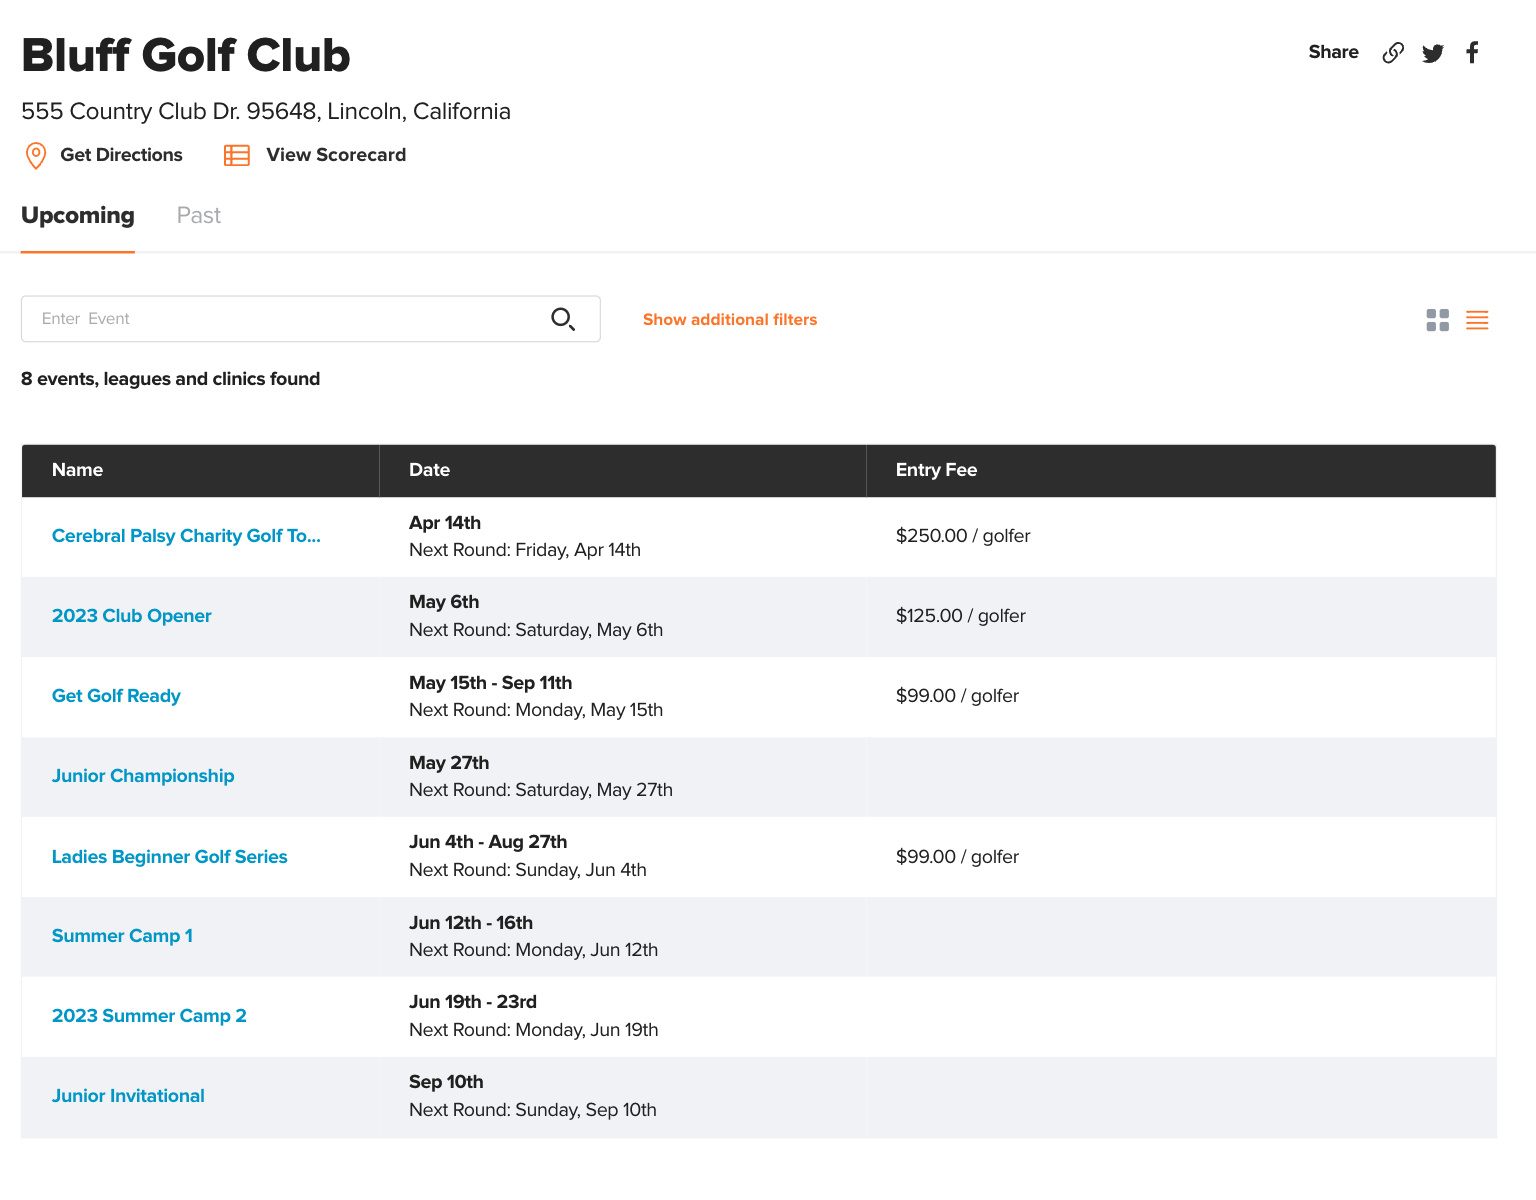Switch to list view icon

[1477, 320]
